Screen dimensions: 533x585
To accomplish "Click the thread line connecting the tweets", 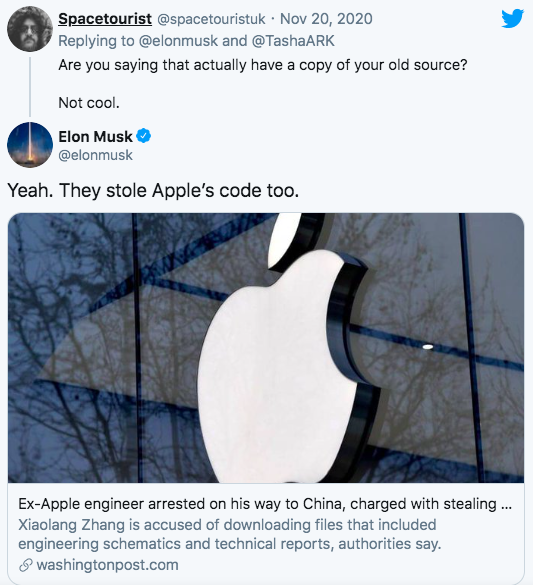I will click(x=30, y=87).
